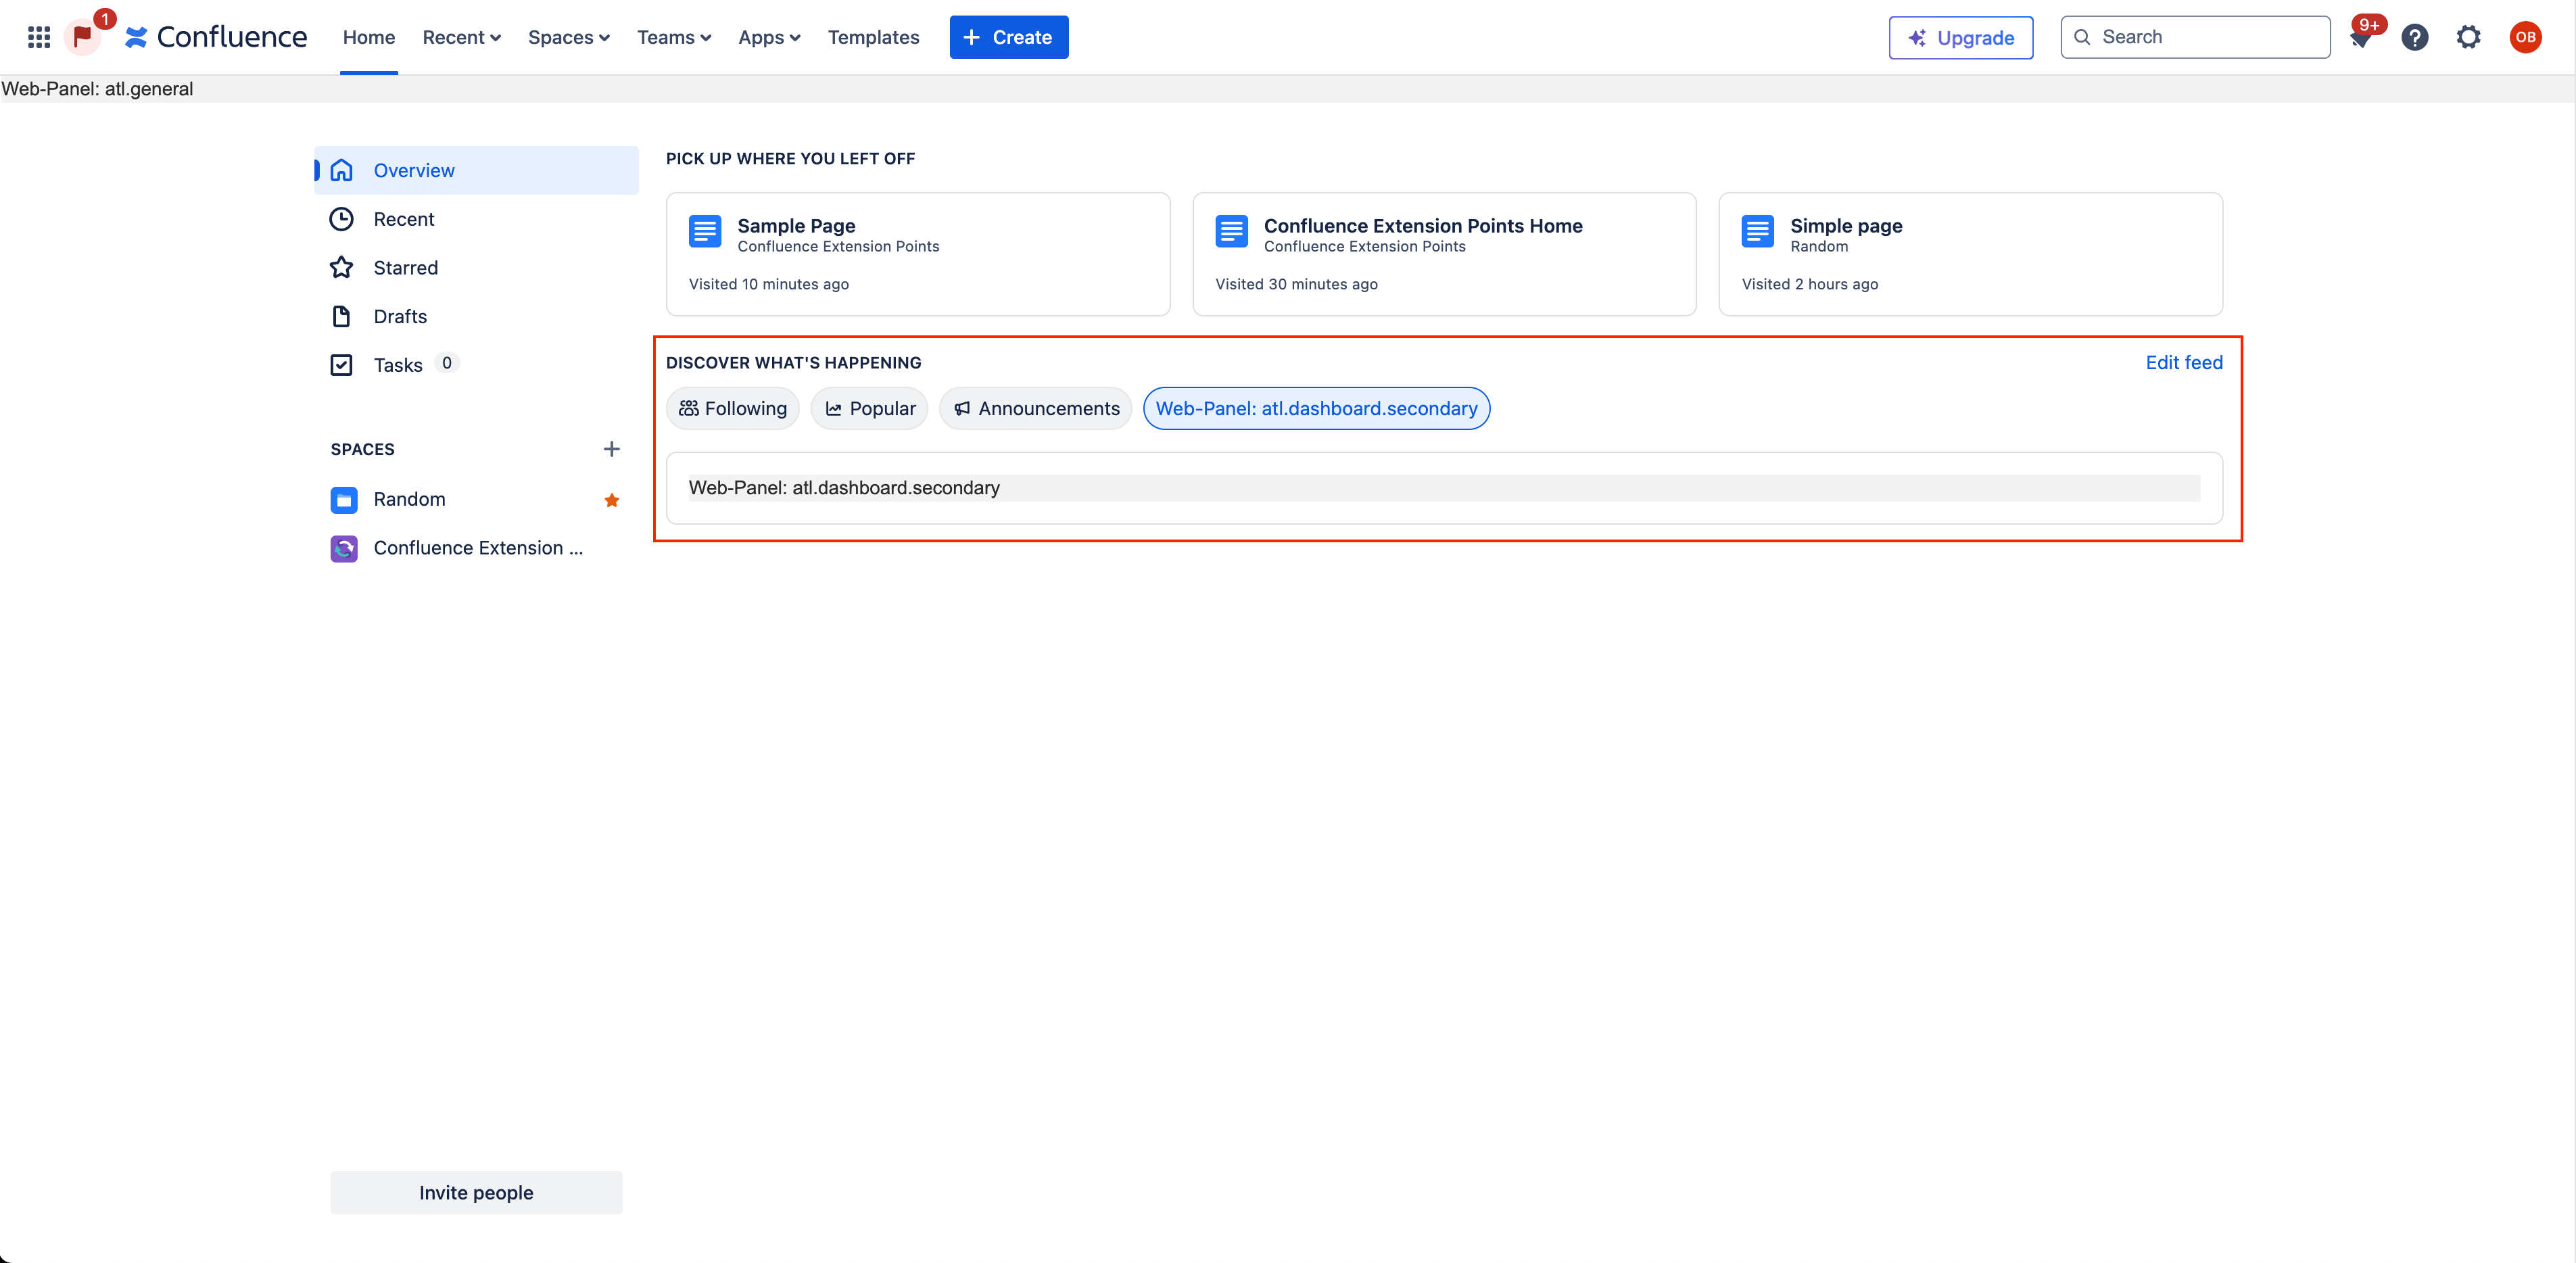Click the Simple page document icon
Image resolution: width=2576 pixels, height=1263 pixels.
click(x=1757, y=231)
